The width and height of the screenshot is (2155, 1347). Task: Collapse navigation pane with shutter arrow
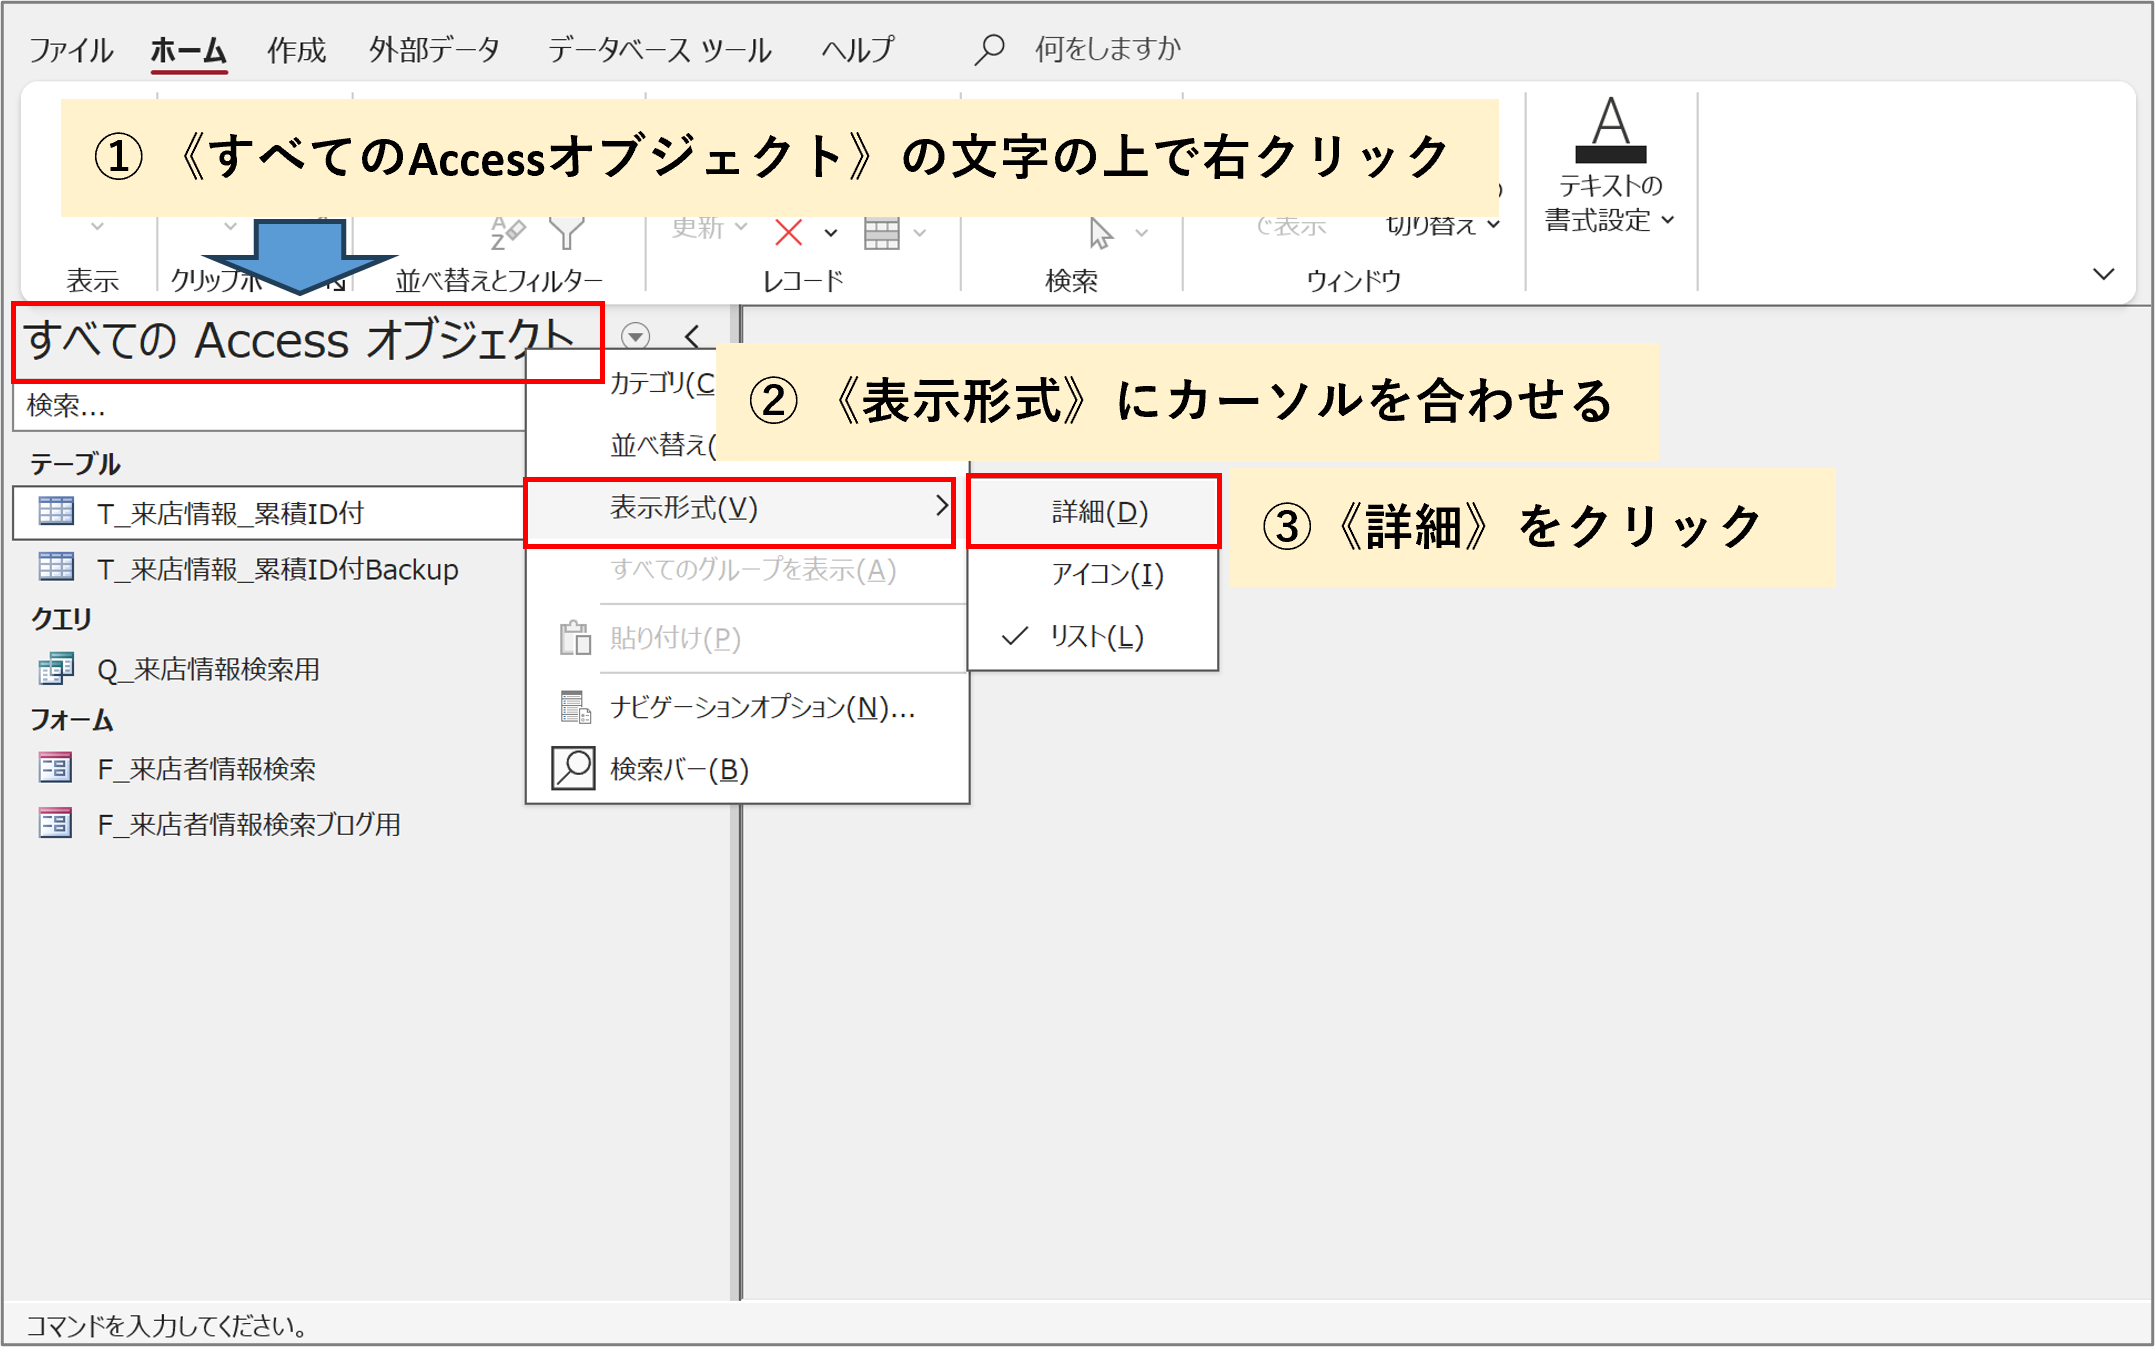(x=692, y=336)
